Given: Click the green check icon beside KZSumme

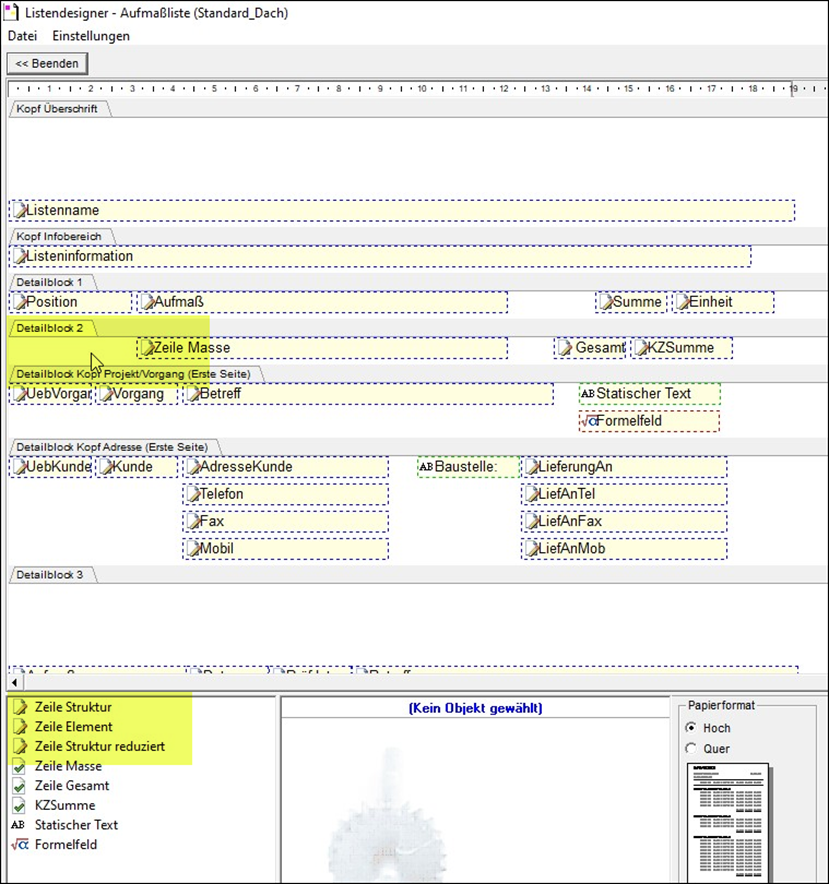Looking at the screenshot, I should tap(18, 805).
